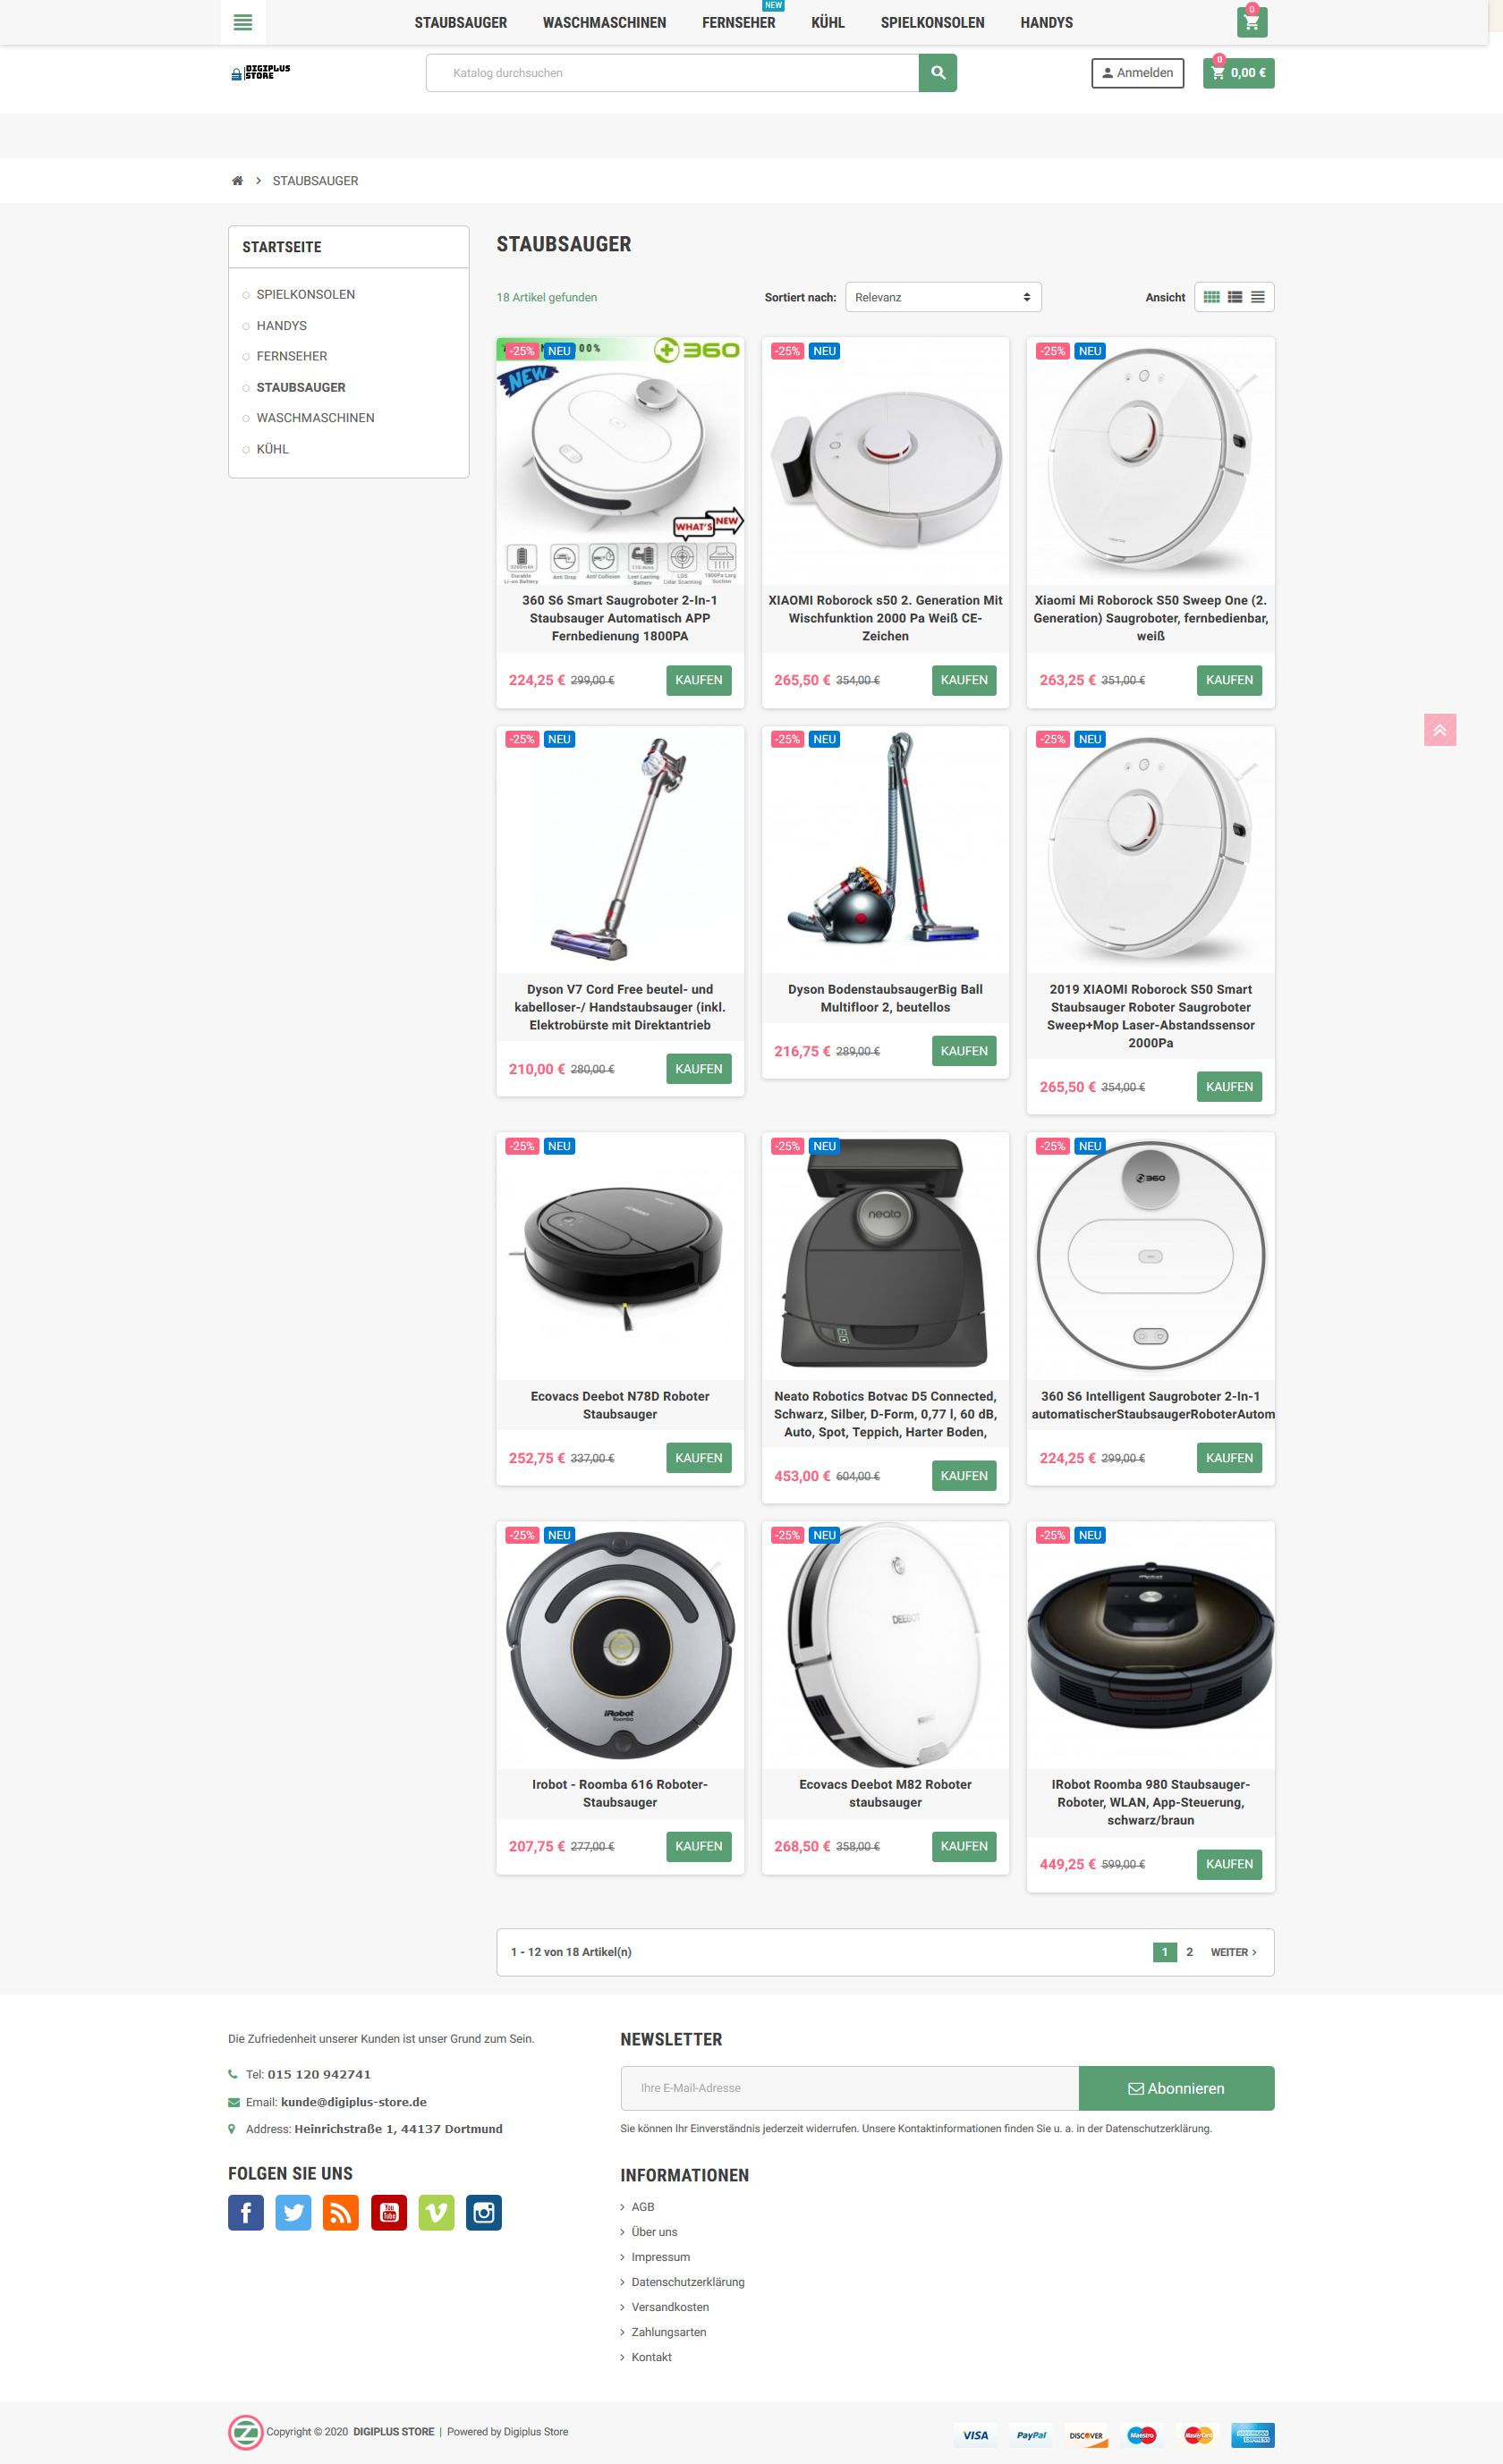Switch to grid view layout
Image resolution: width=1503 pixels, height=2464 pixels.
[x=1211, y=297]
